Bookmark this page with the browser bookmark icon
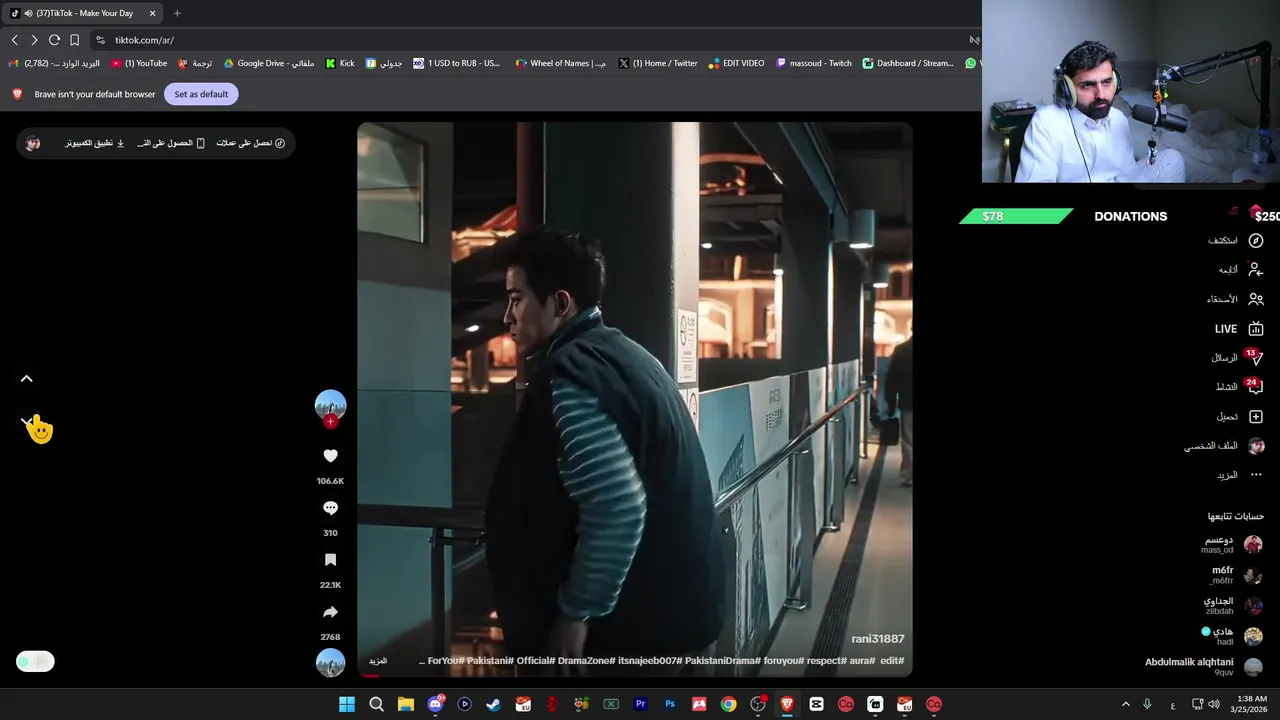1280x720 pixels. (x=74, y=40)
